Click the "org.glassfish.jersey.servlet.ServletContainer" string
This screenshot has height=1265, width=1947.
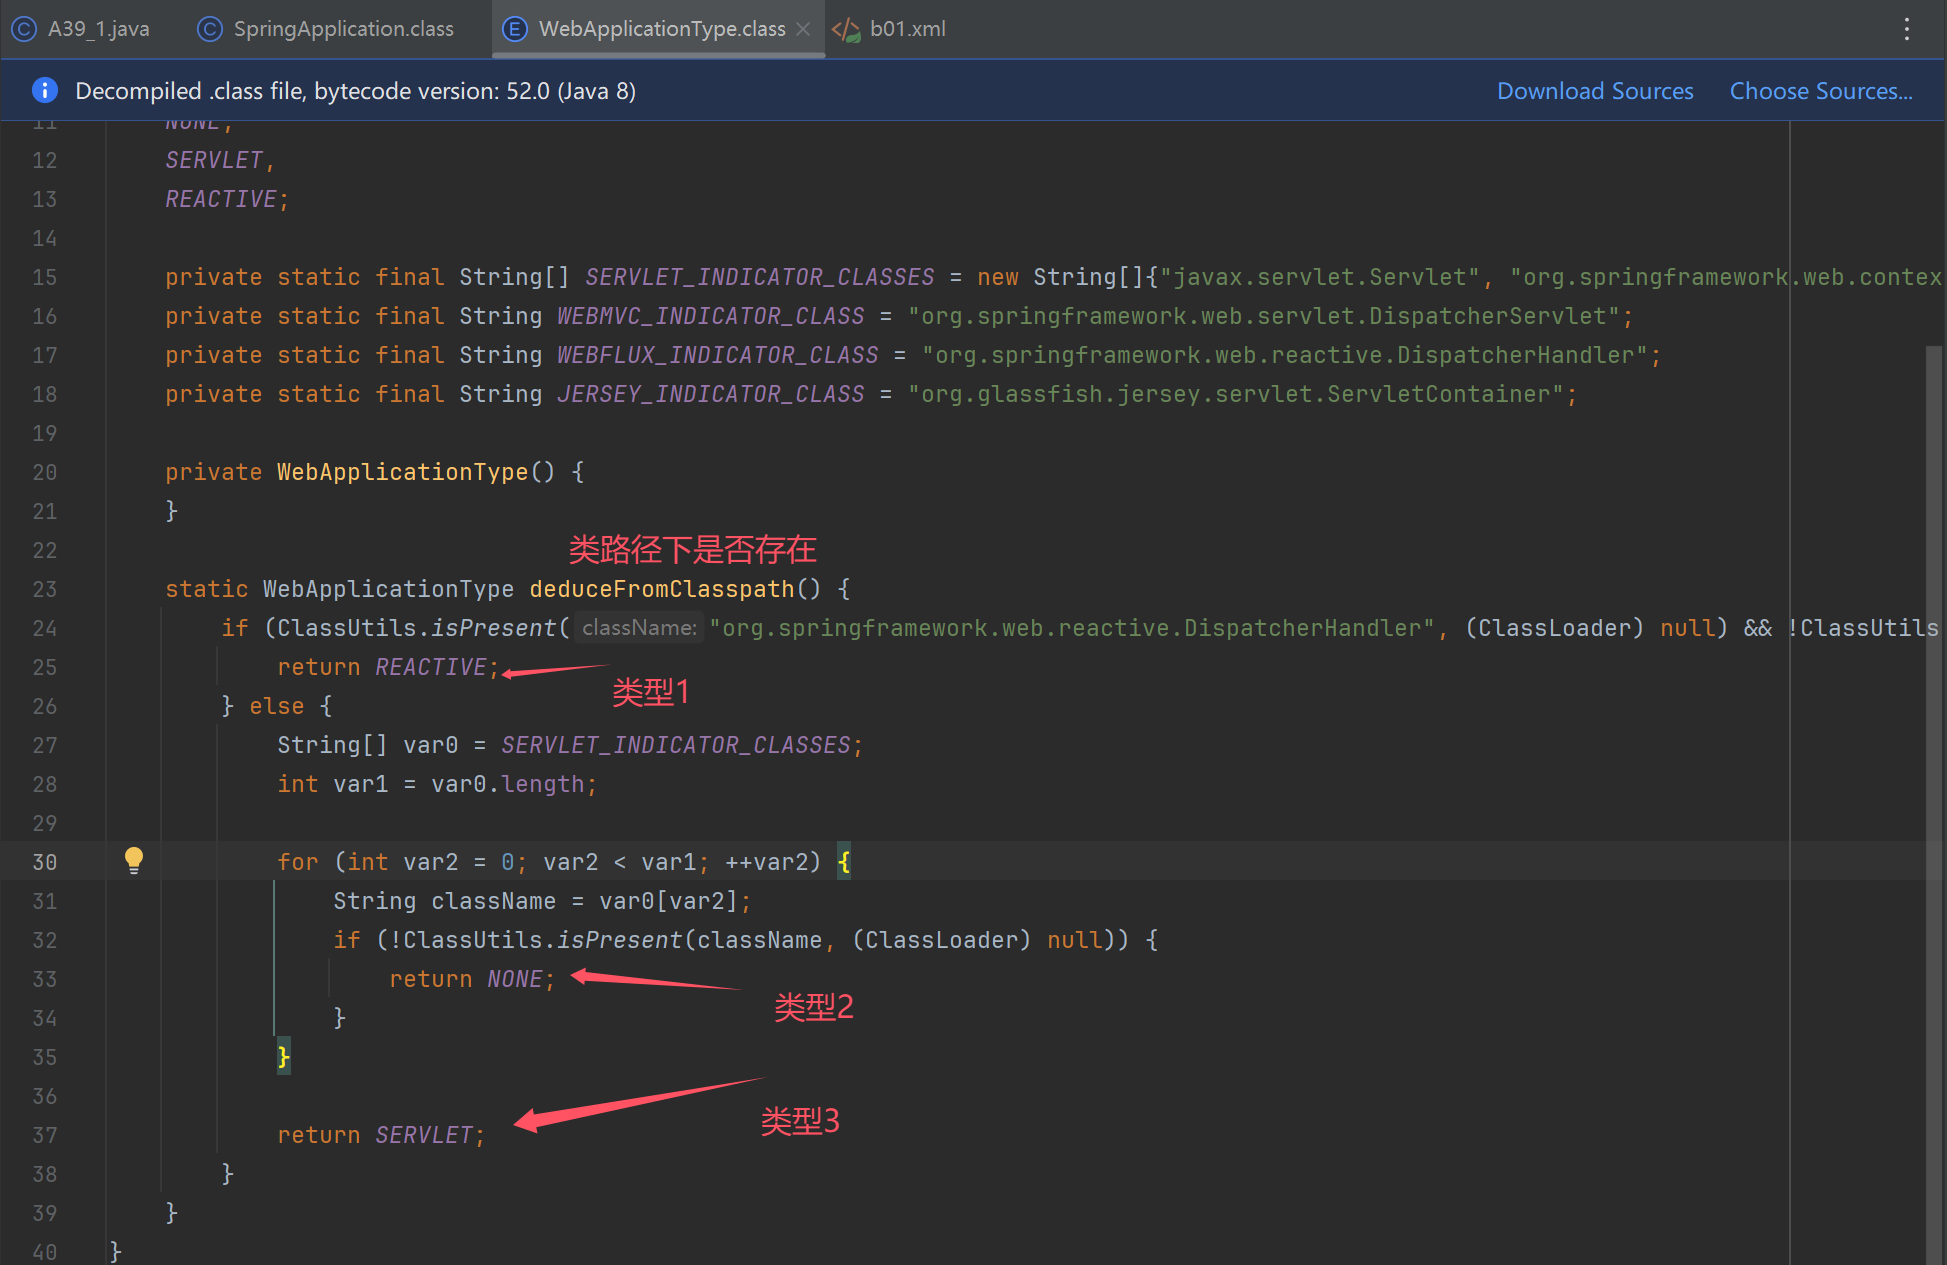(x=1235, y=394)
